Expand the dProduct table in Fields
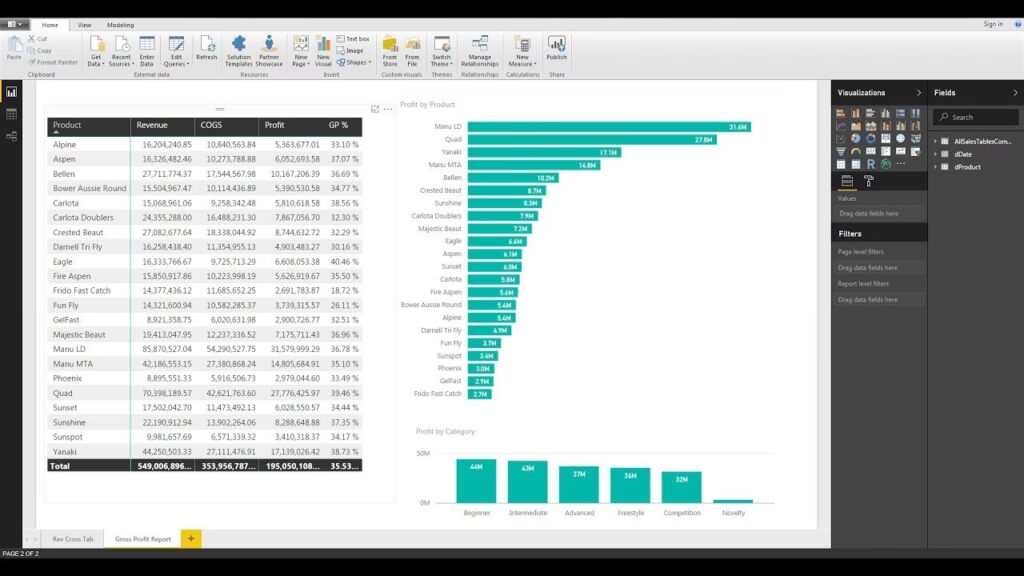The width and height of the screenshot is (1024, 576). pos(936,167)
